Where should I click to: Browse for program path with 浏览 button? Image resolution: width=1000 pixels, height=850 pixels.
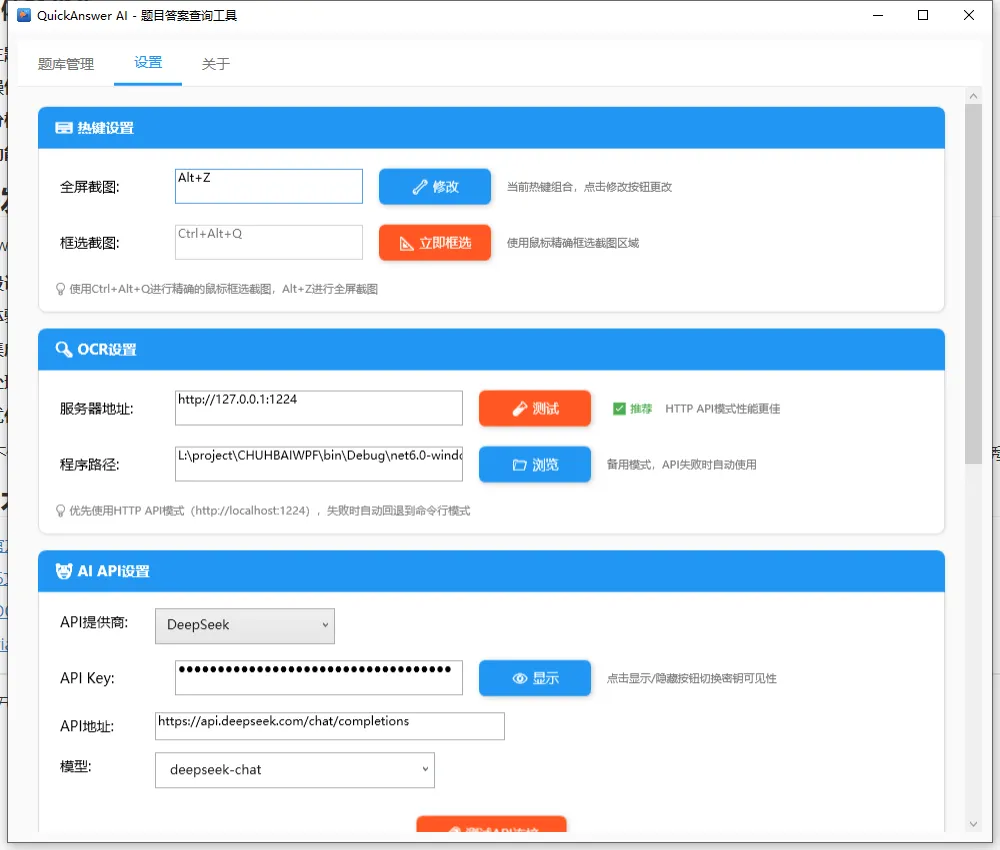[535, 465]
